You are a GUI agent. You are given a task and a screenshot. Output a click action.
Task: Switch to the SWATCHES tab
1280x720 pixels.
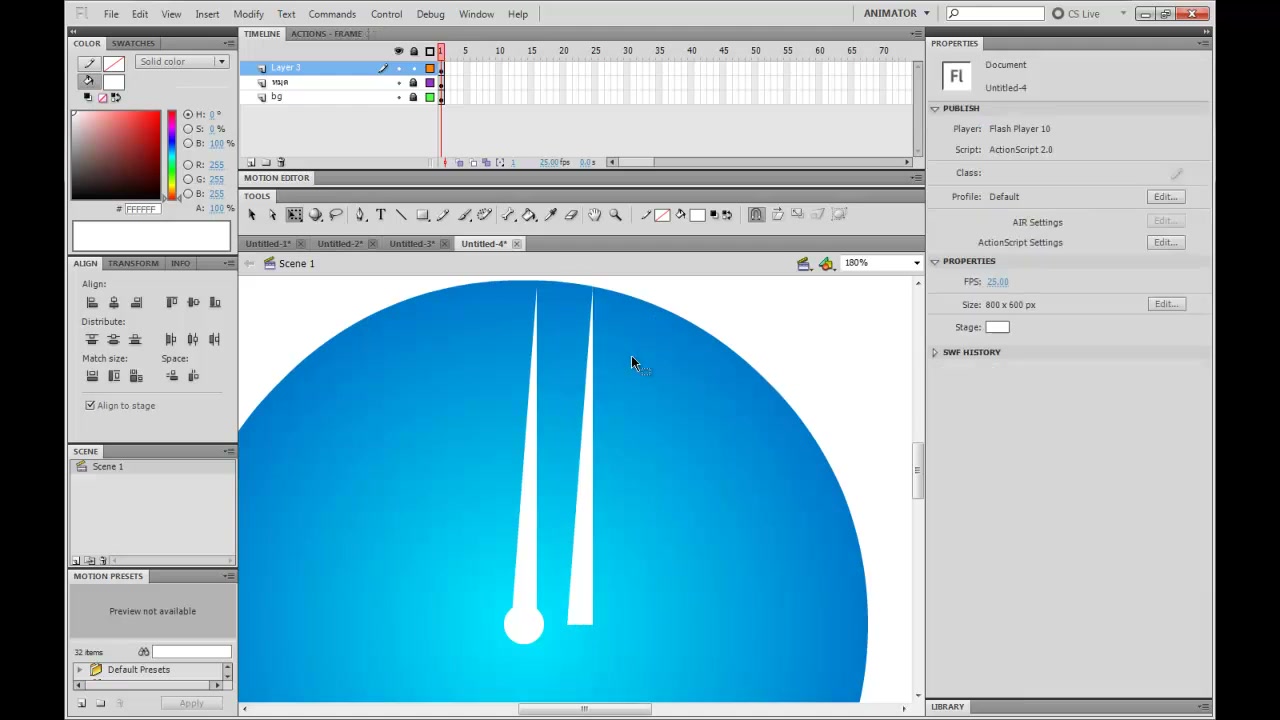[x=133, y=44]
